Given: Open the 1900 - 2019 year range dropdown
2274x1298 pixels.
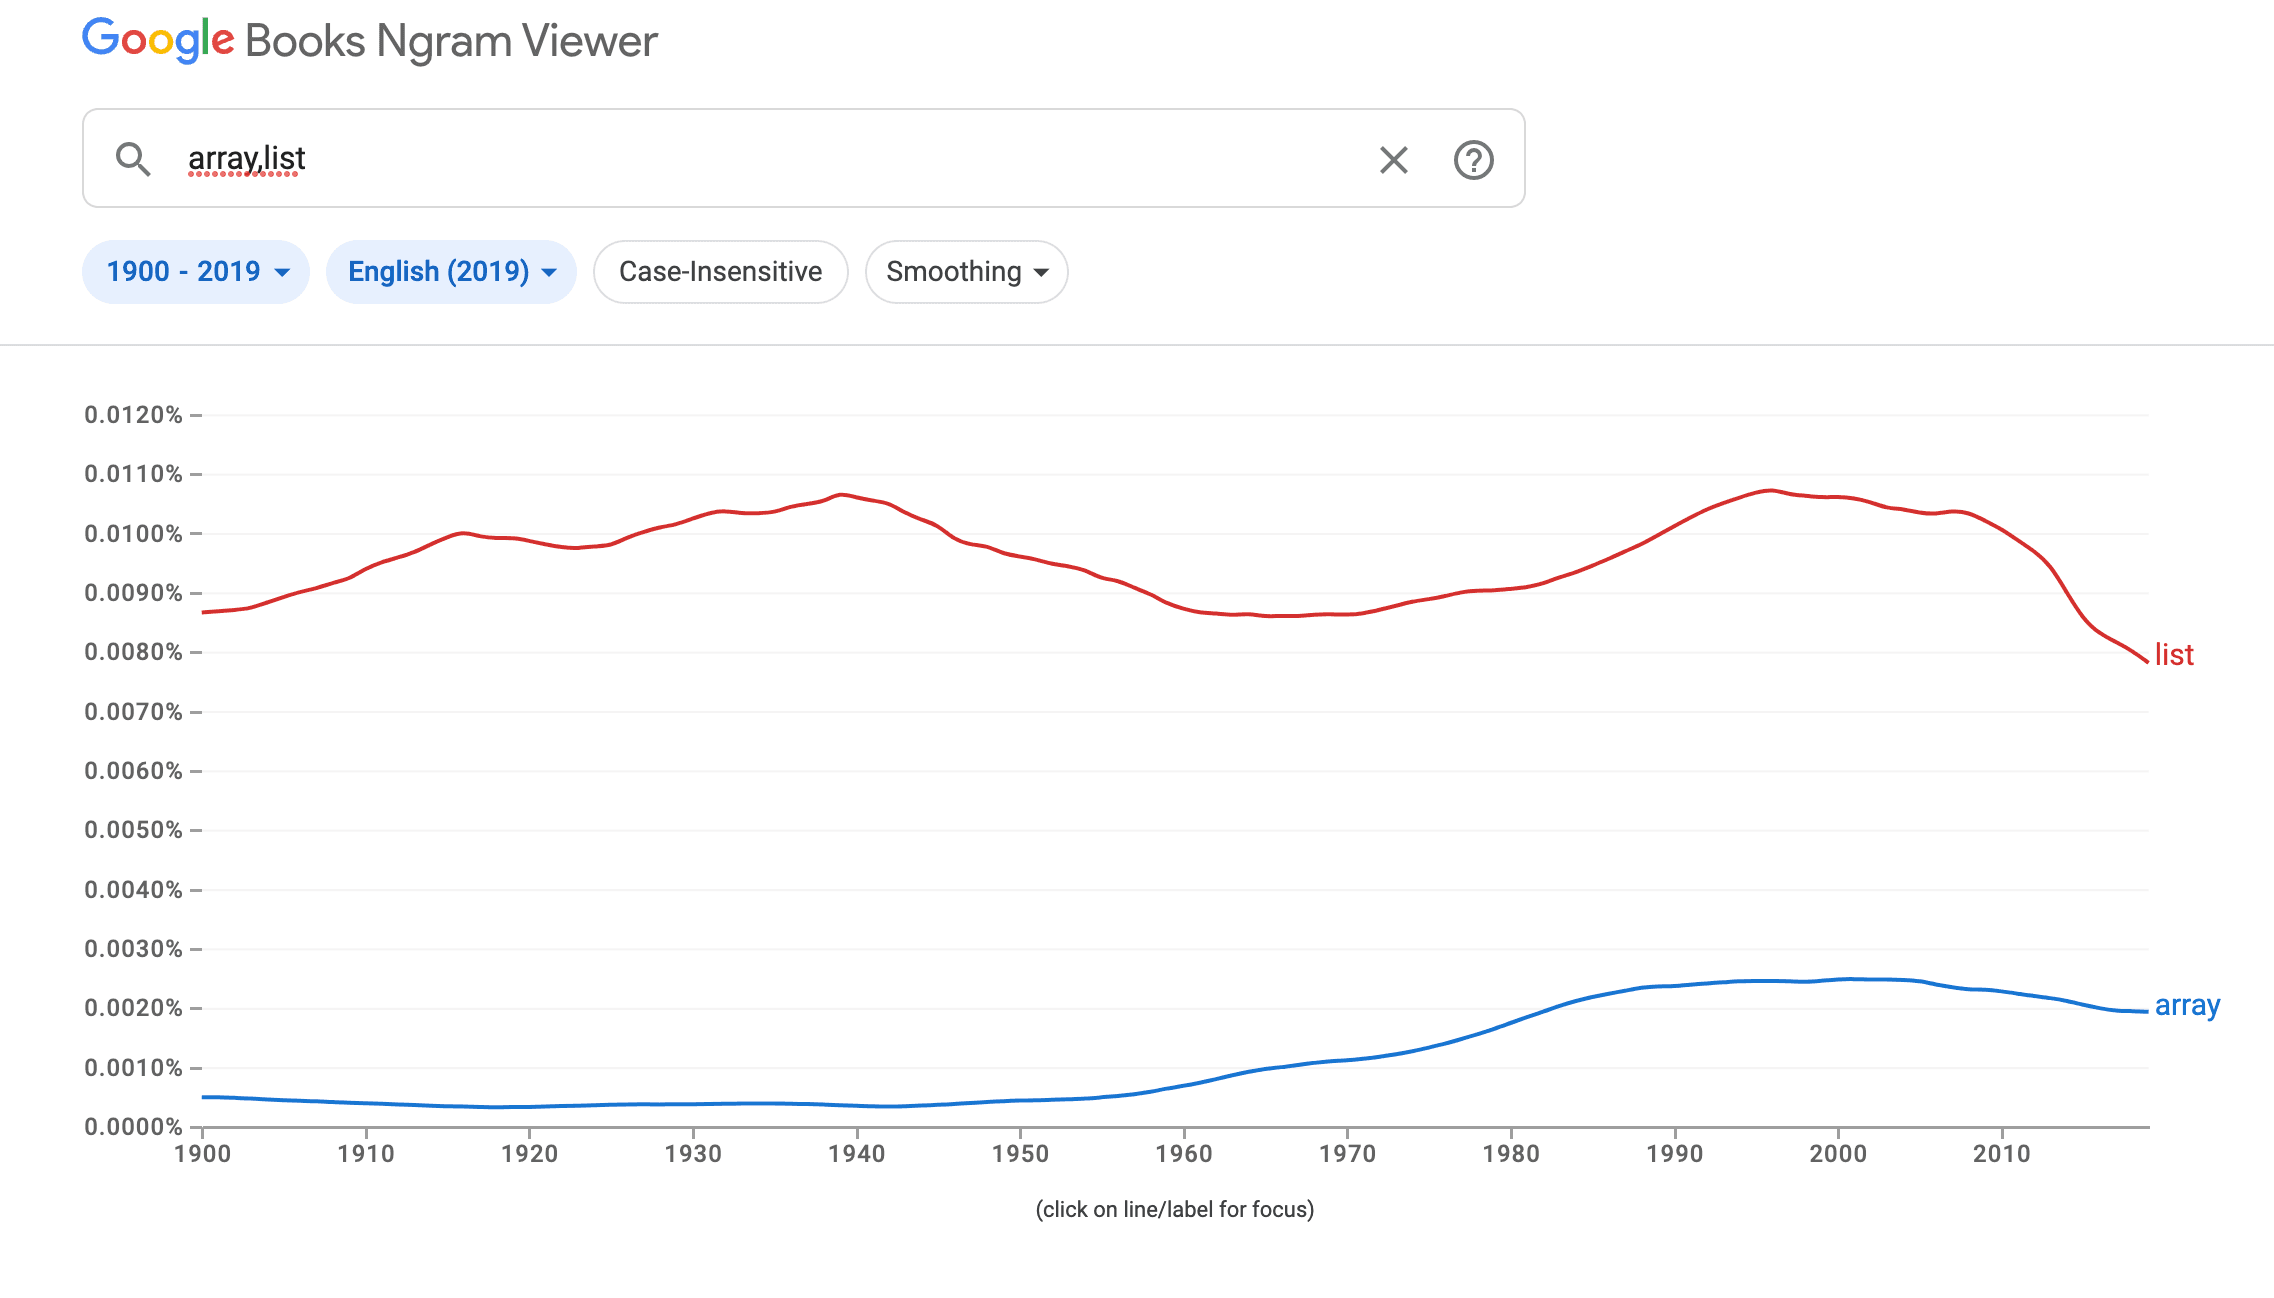Looking at the screenshot, I should coord(196,271).
